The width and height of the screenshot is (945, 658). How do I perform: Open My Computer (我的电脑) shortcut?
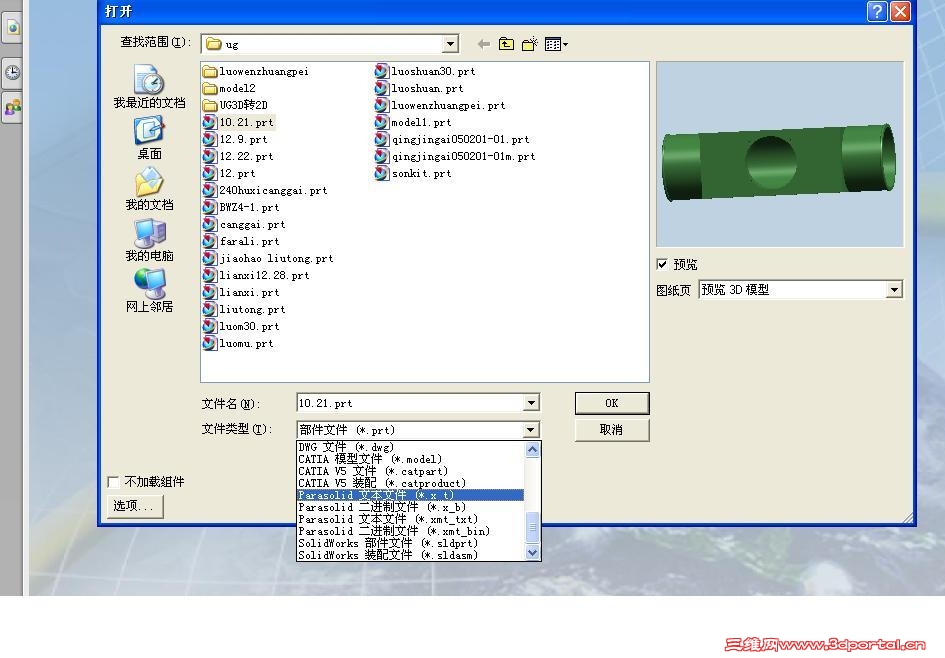click(149, 240)
